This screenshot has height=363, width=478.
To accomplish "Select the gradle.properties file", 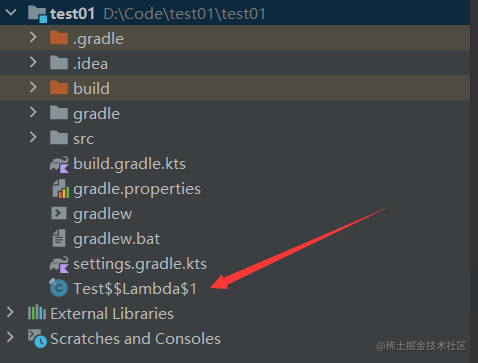I will pyautogui.click(x=137, y=189).
